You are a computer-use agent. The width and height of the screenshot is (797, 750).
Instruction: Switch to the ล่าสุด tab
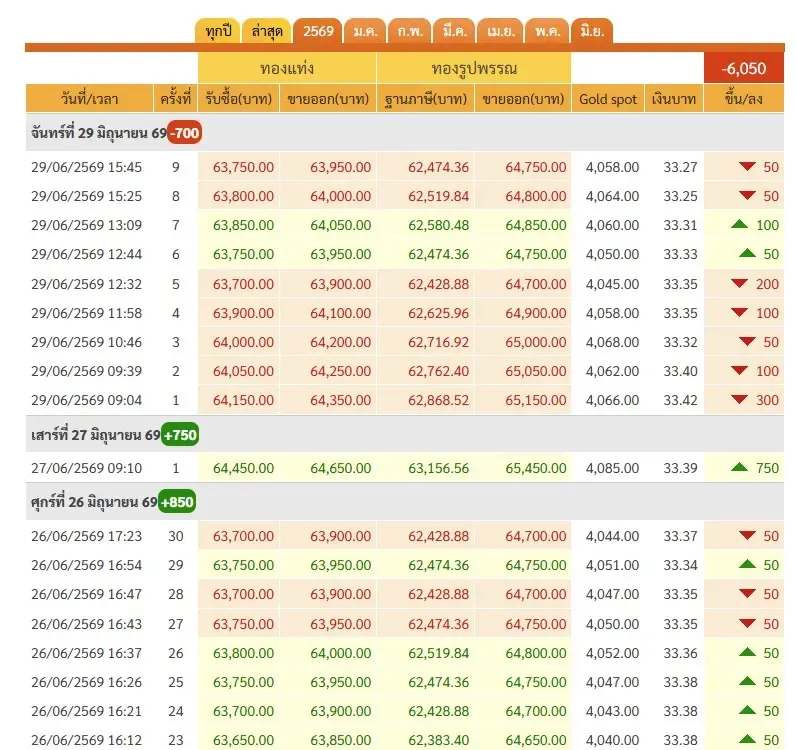tap(267, 32)
